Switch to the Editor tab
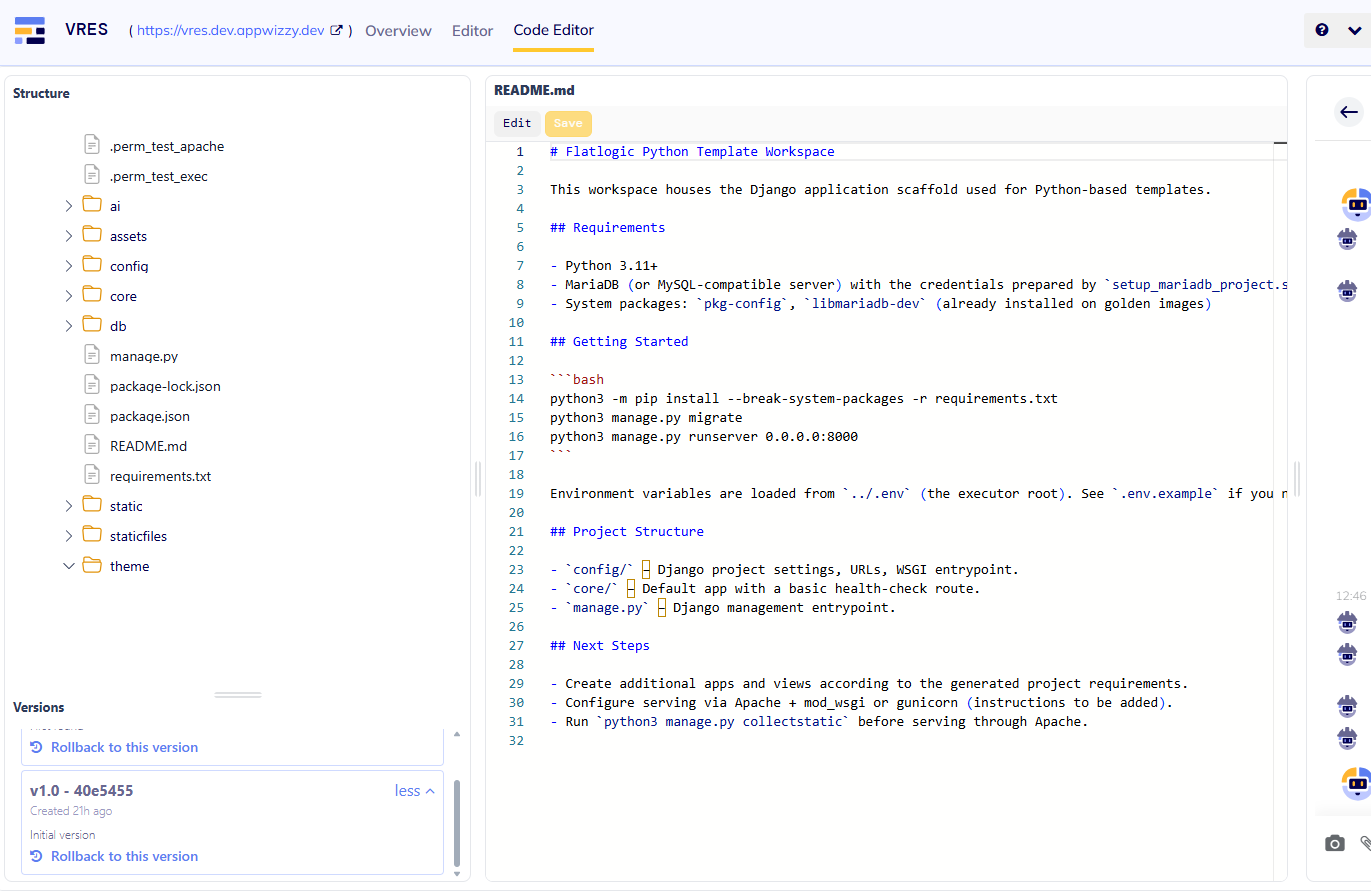Viewport: 1371px width, 892px height. (x=472, y=31)
